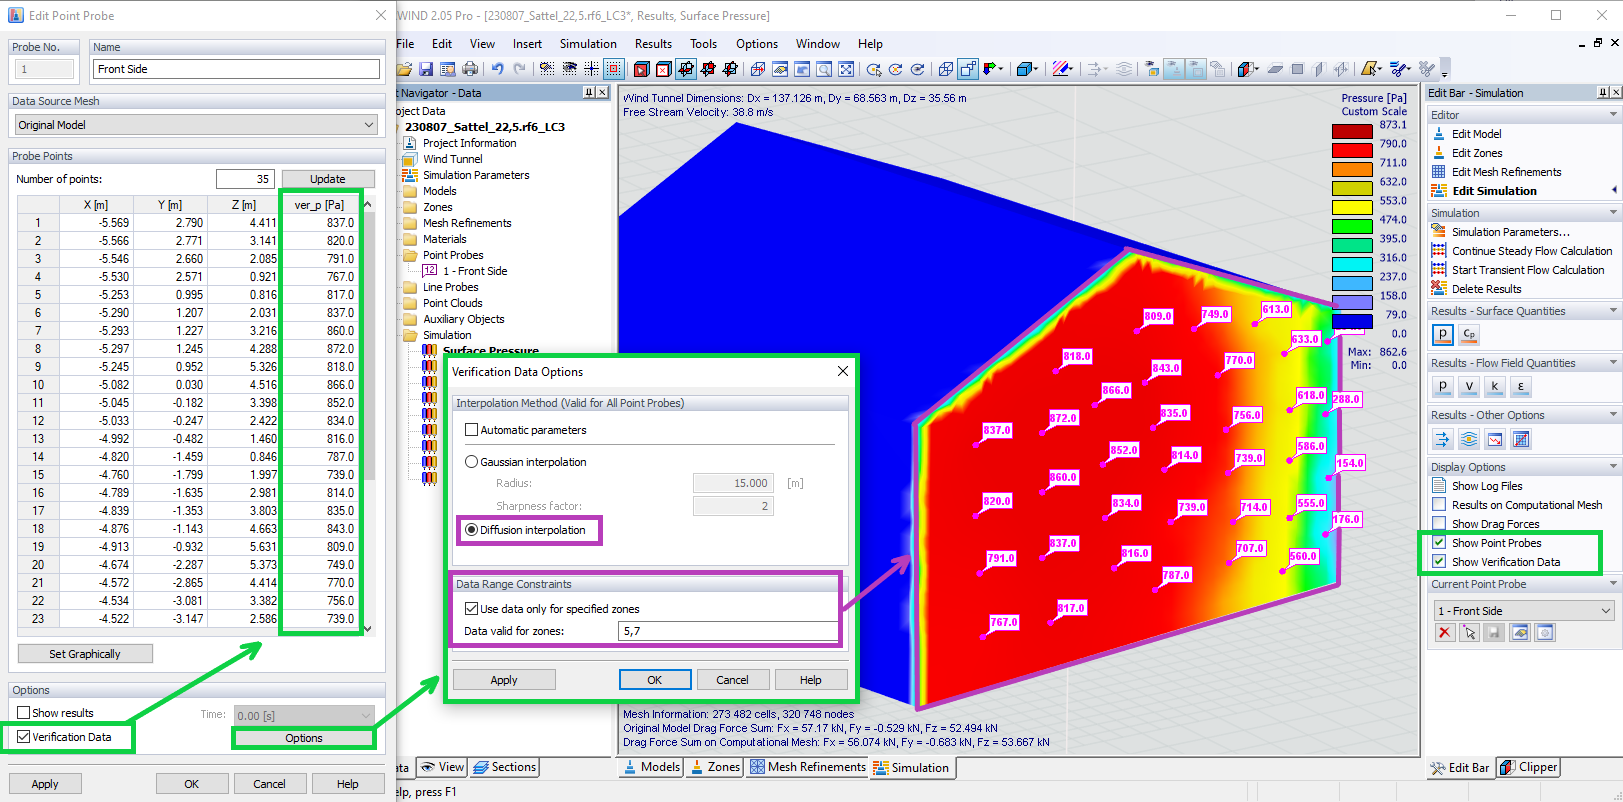Show flow field pressure p result
The image size is (1623, 802).
pyautogui.click(x=1443, y=387)
